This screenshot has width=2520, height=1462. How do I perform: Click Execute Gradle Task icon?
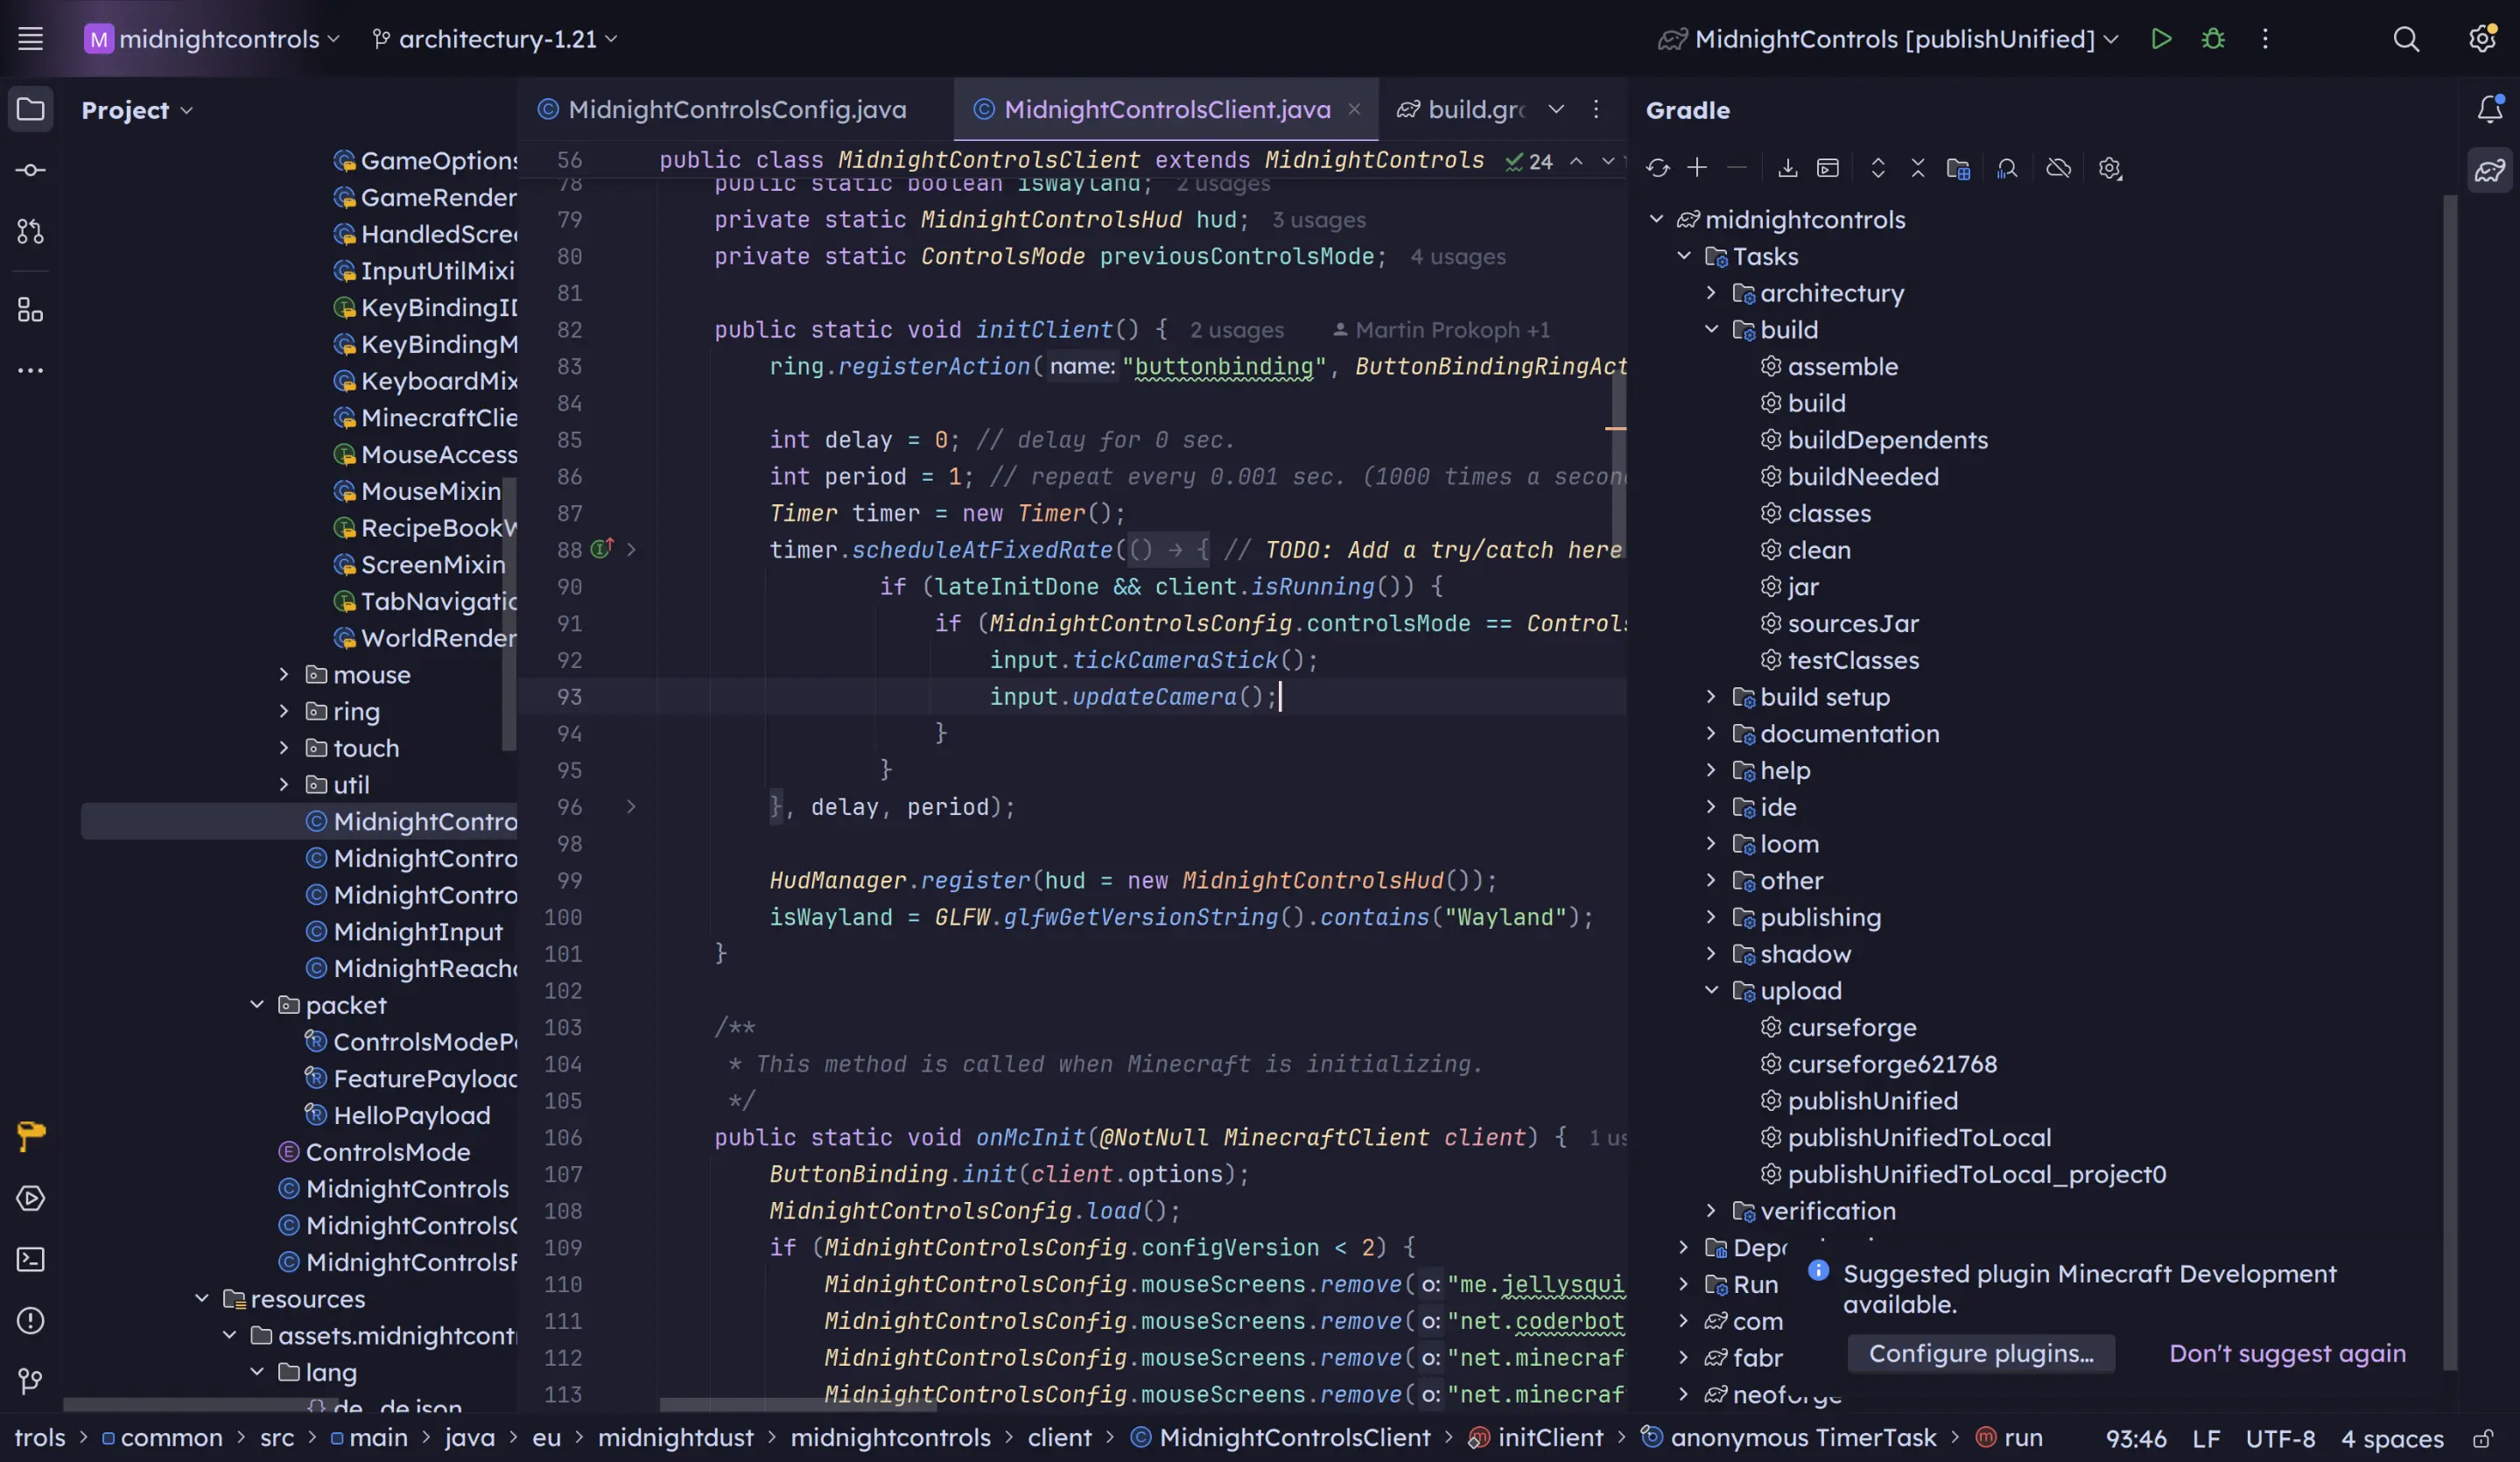click(1827, 168)
